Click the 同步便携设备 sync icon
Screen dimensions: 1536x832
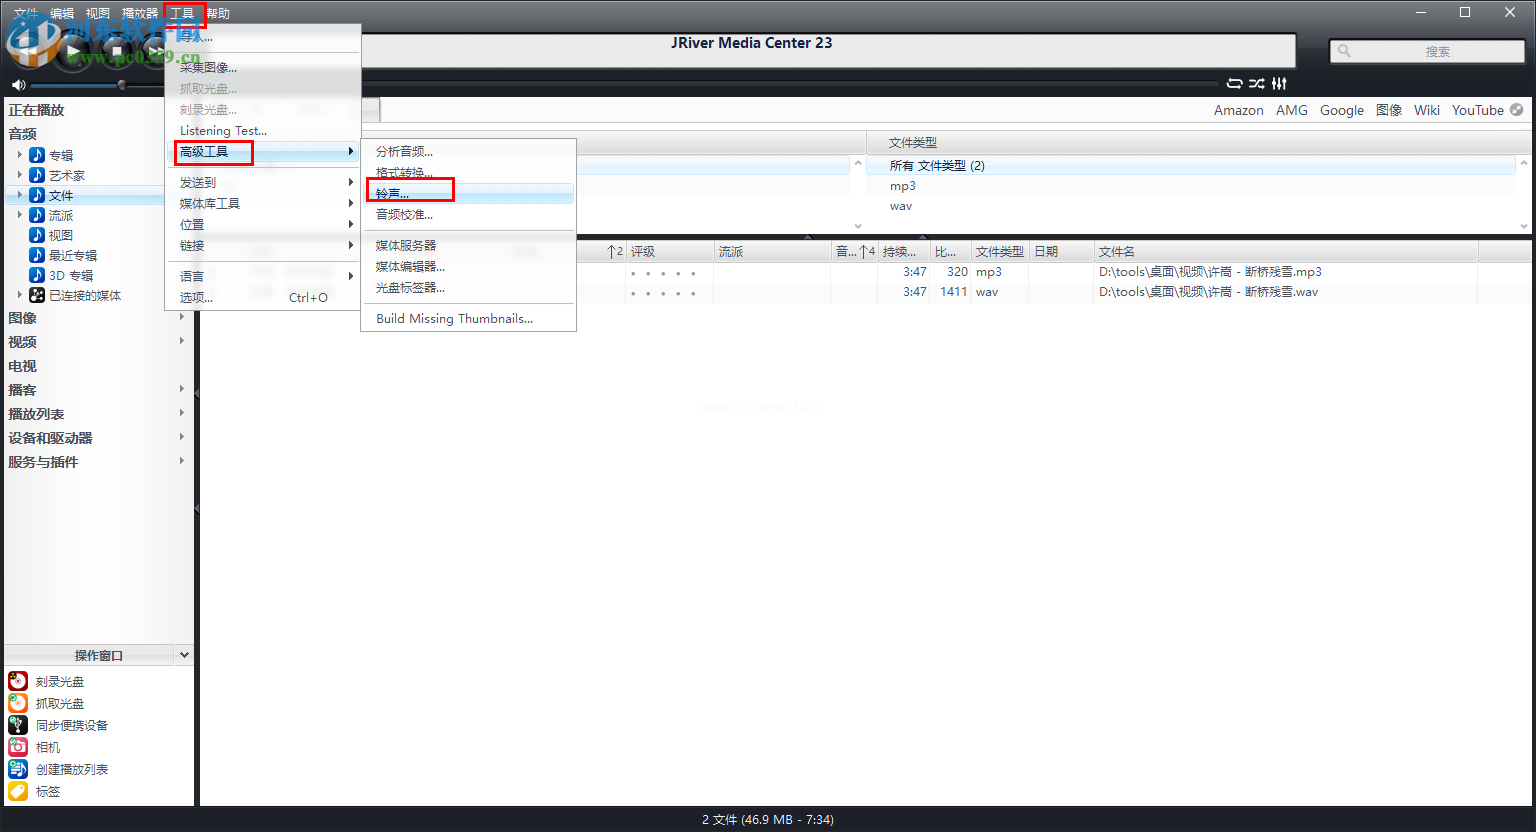point(18,725)
